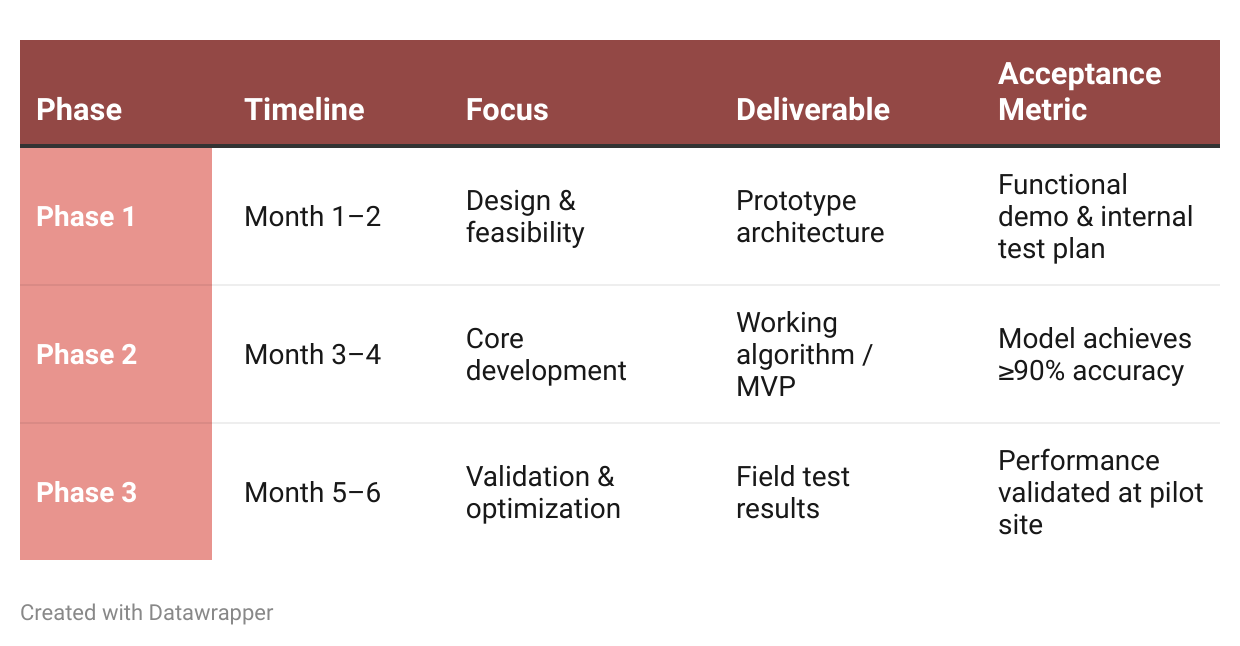
Task: Select the Month 3–4 timeline cell
Action: click(x=313, y=355)
